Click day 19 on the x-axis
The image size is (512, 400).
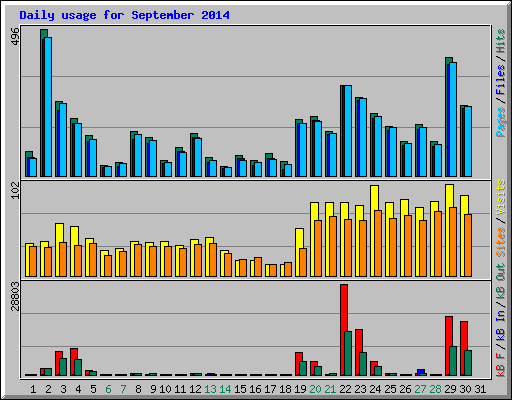[300, 389]
